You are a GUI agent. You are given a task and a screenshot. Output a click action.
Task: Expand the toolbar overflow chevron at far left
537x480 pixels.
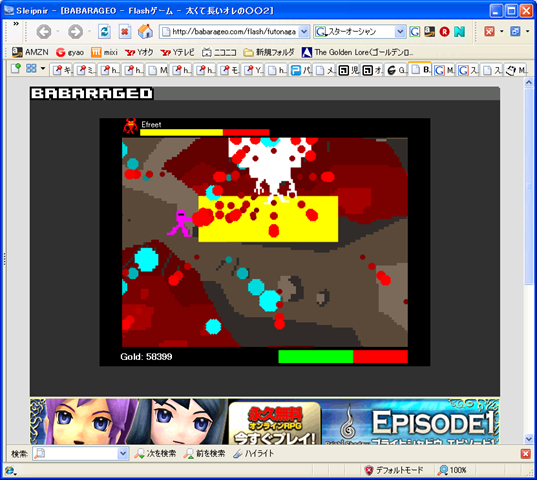coord(16,24)
